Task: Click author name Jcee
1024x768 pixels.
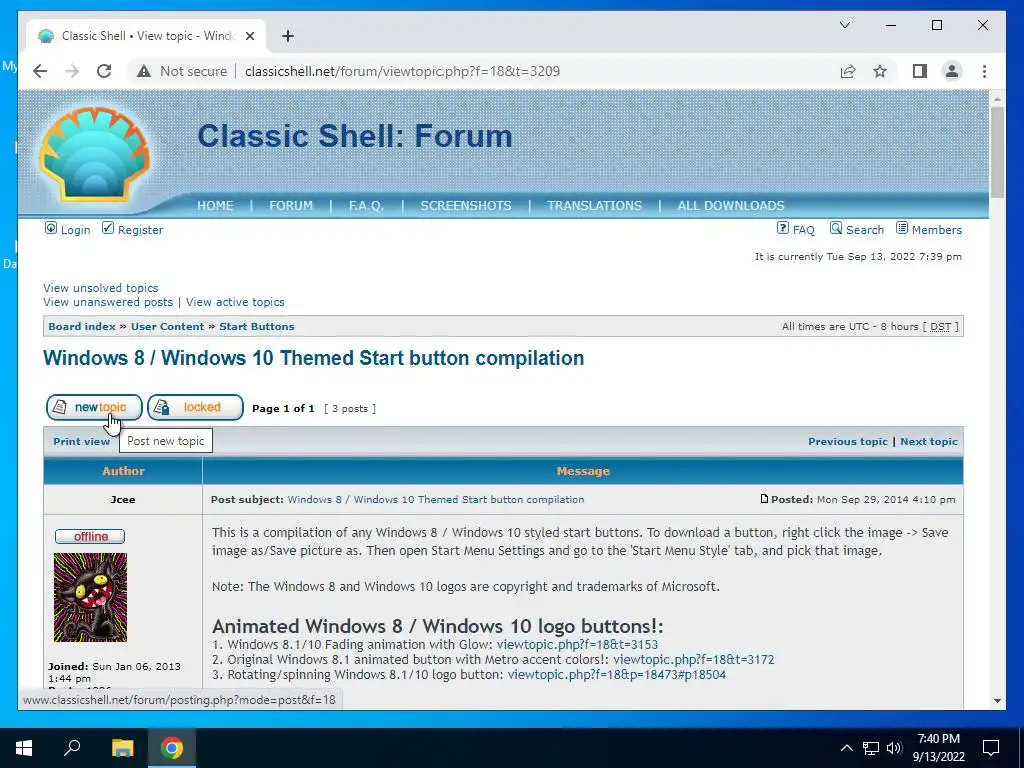Action: point(123,500)
